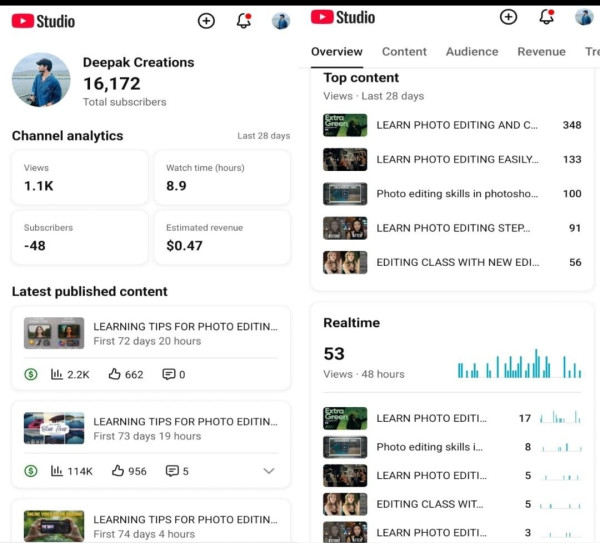Open the Estimated revenue $0.47 card
The image size is (600, 543).
pos(223,237)
